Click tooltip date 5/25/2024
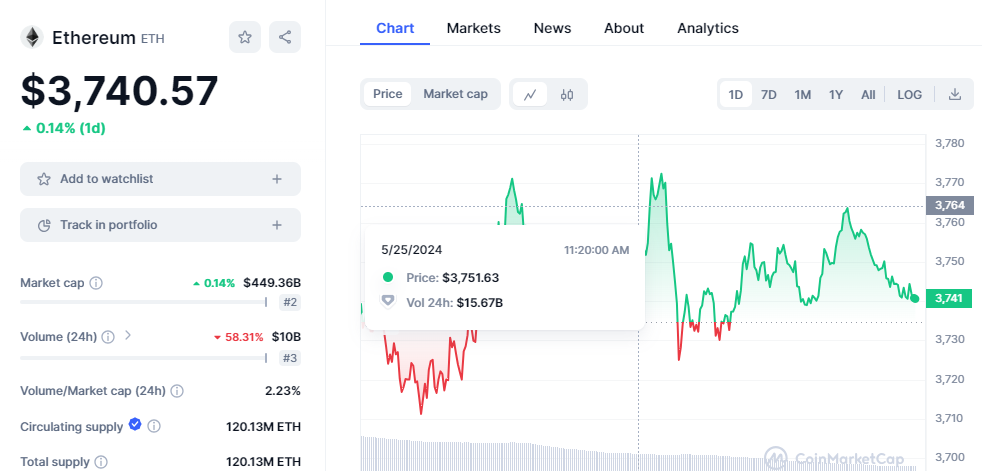982x471 pixels. pos(411,250)
